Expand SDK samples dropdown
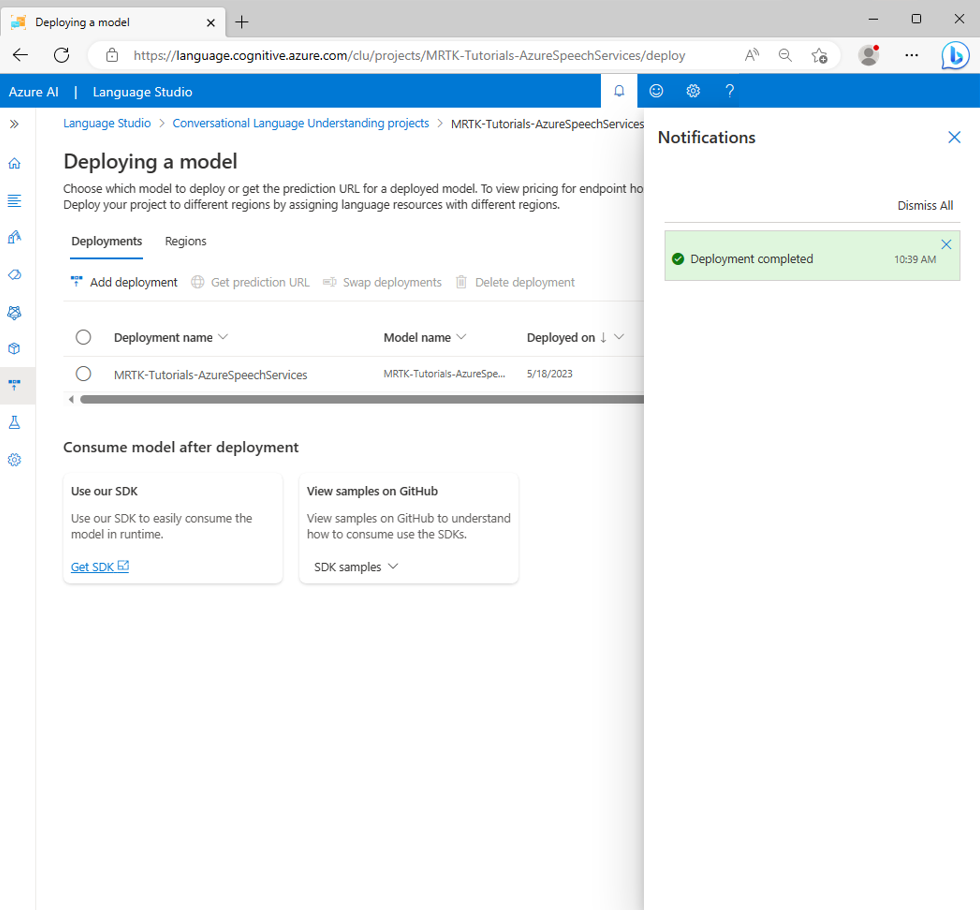Image resolution: width=980 pixels, height=910 pixels. tap(356, 567)
